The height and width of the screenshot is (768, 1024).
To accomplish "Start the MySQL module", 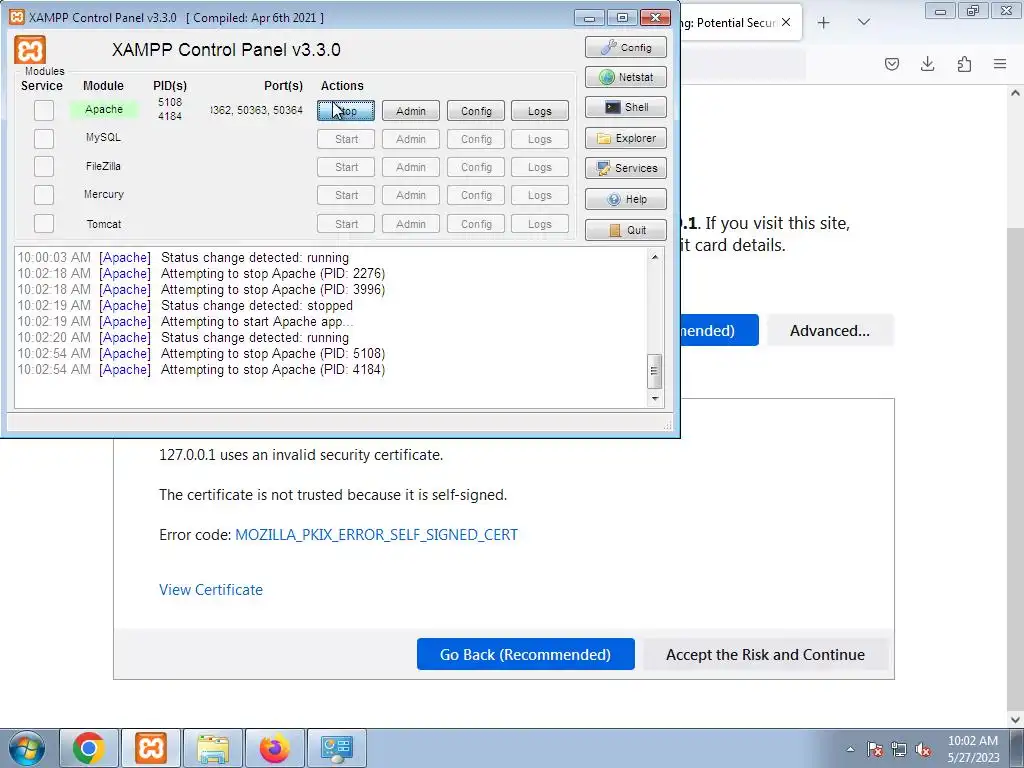I will click(346, 139).
